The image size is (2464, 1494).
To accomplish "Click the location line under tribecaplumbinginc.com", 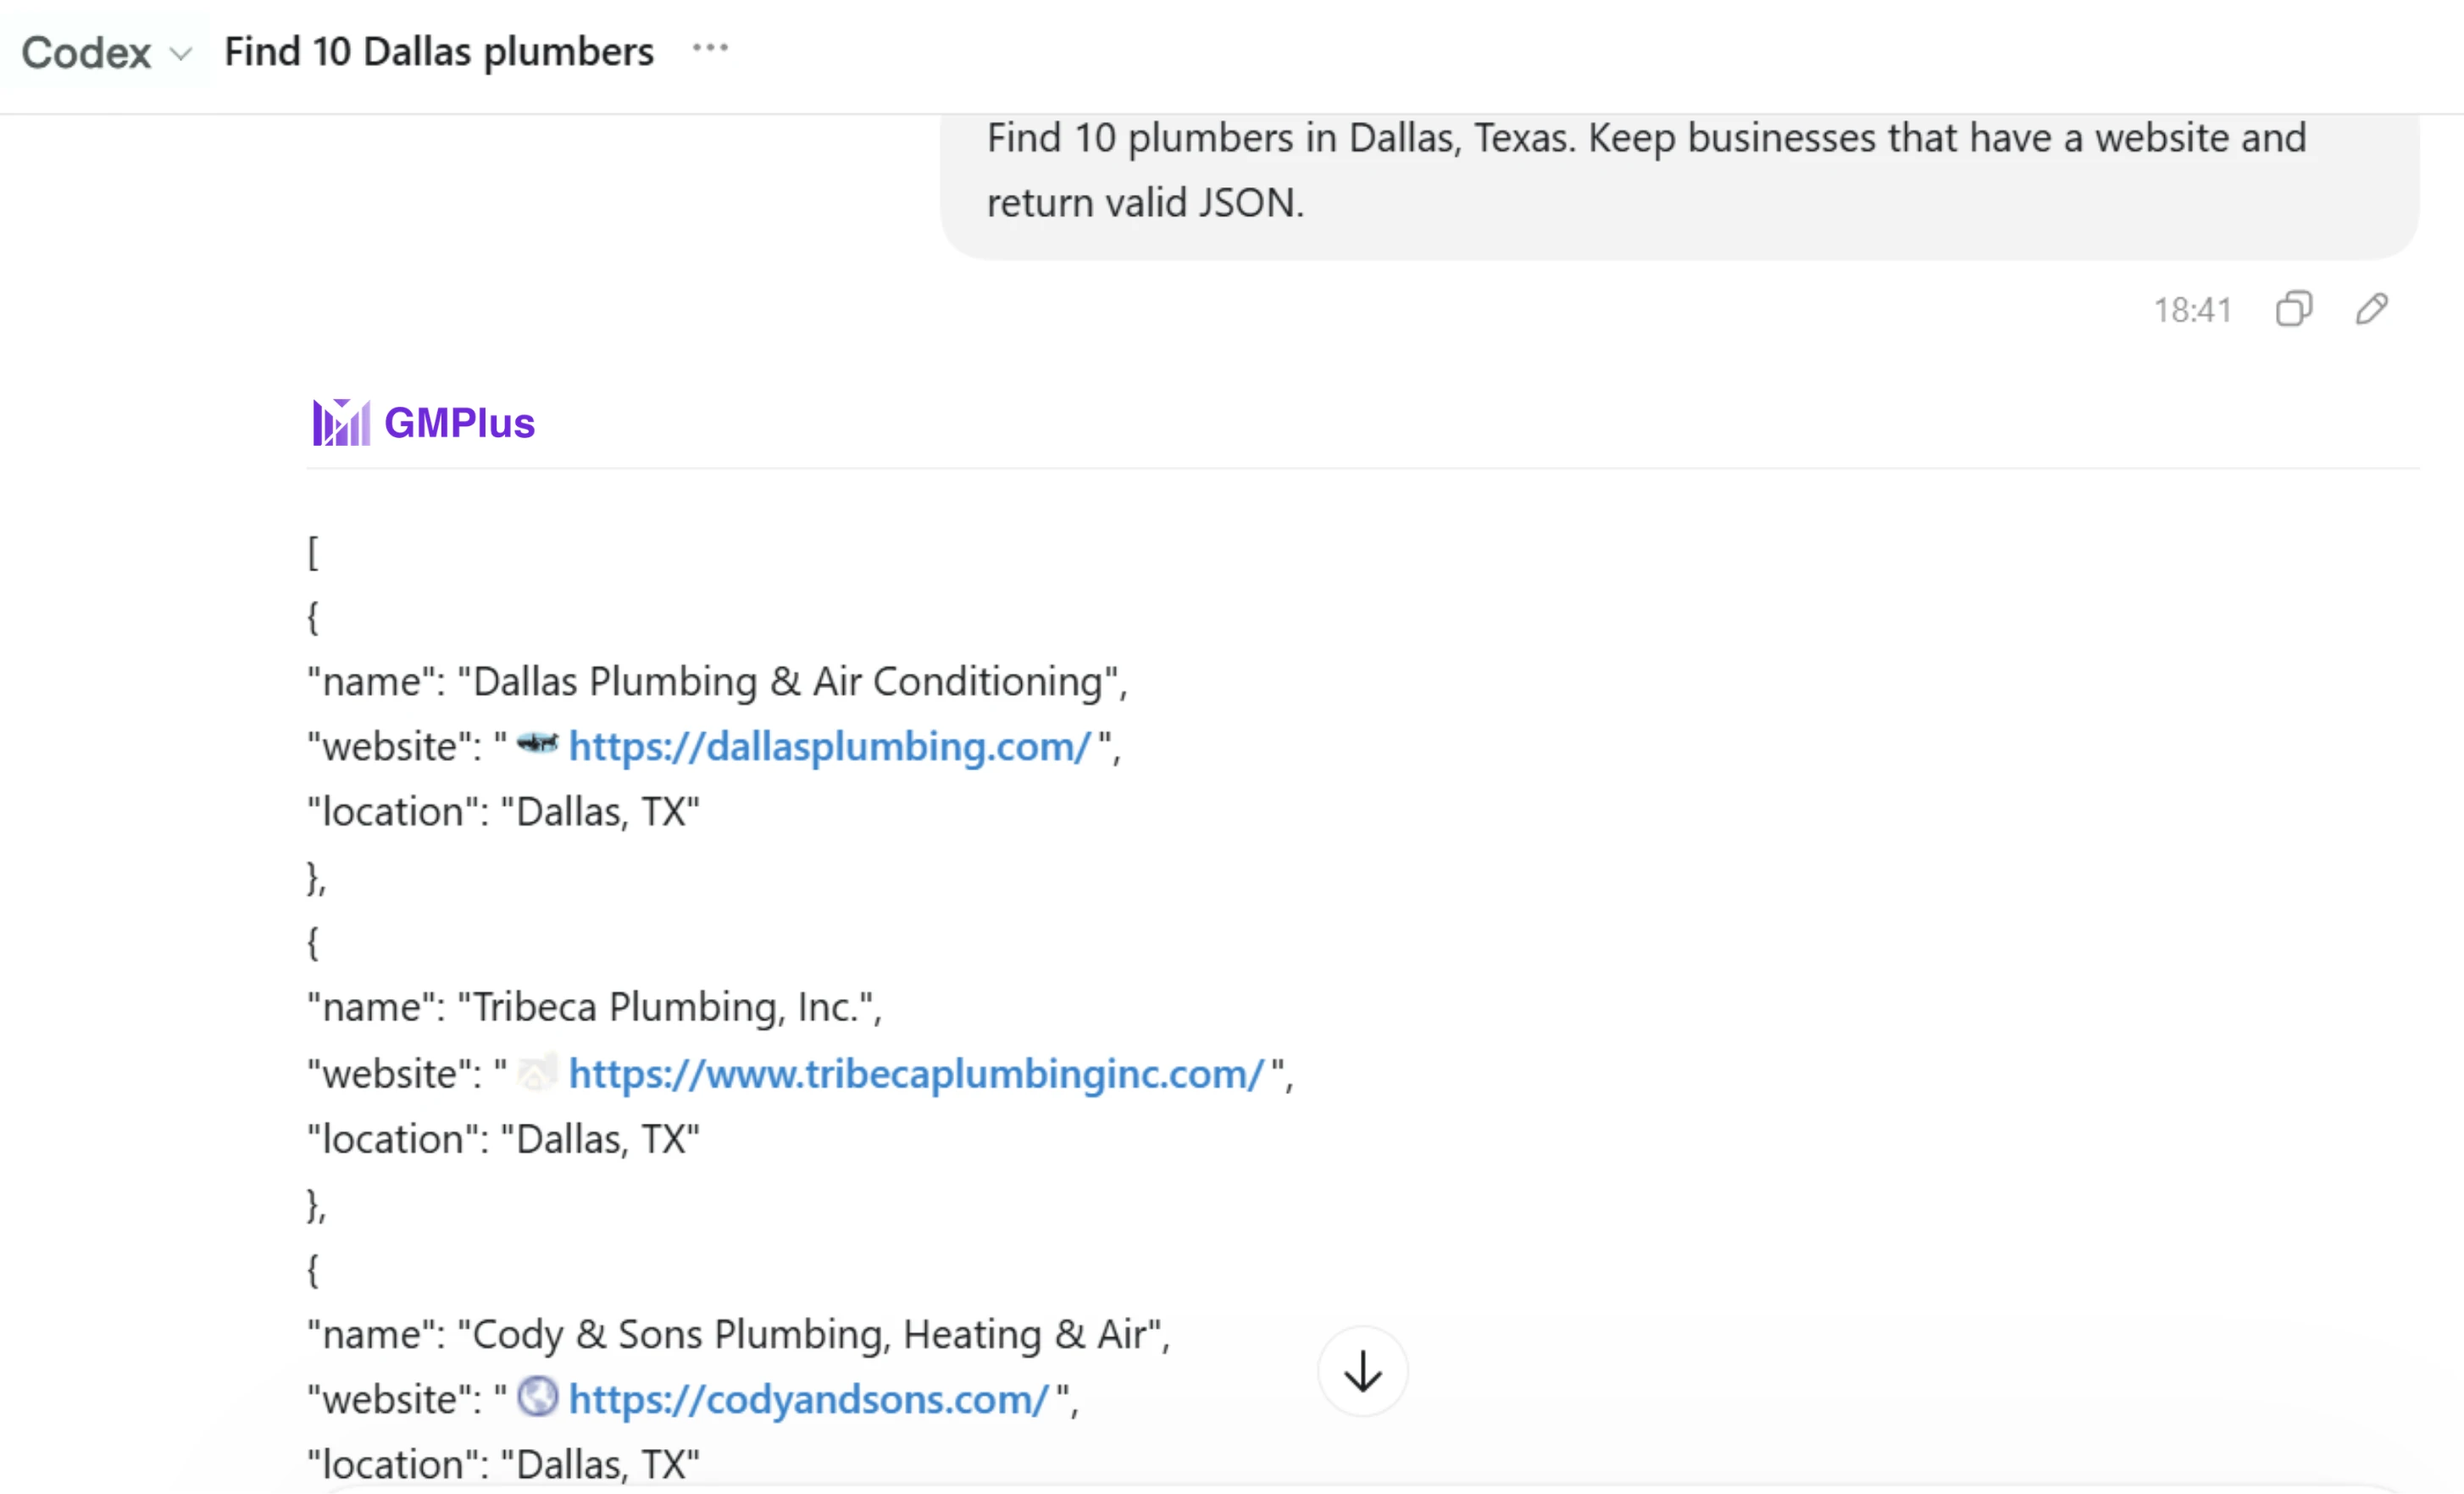I will [x=503, y=1139].
